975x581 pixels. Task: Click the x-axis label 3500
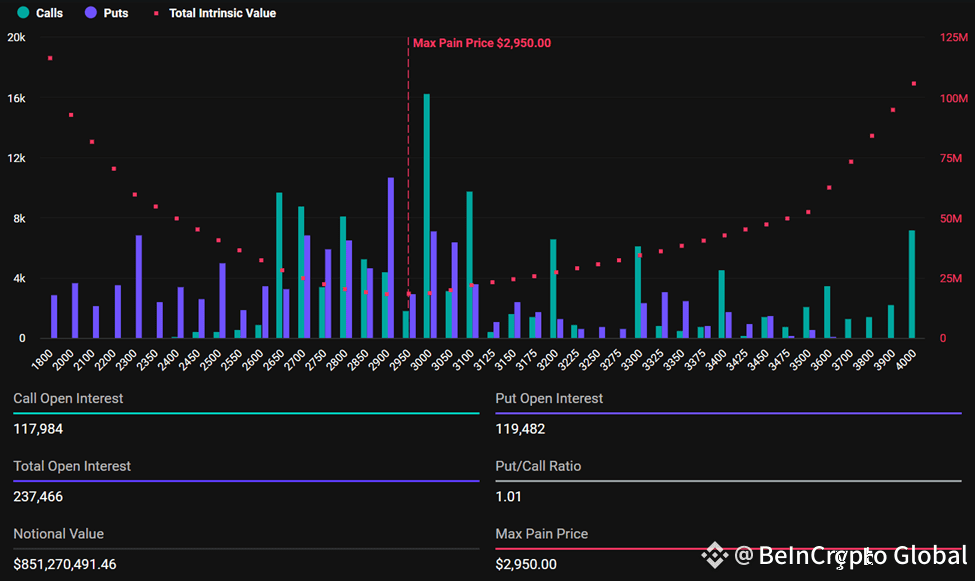coord(802,360)
